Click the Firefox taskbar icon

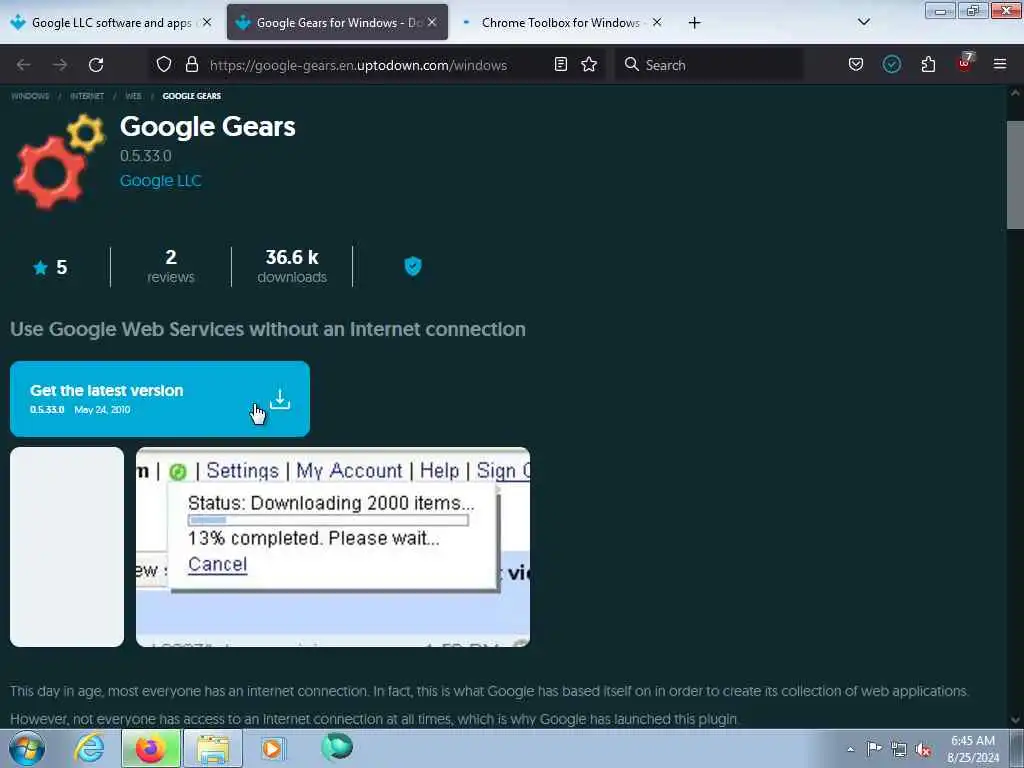pyautogui.click(x=150, y=748)
